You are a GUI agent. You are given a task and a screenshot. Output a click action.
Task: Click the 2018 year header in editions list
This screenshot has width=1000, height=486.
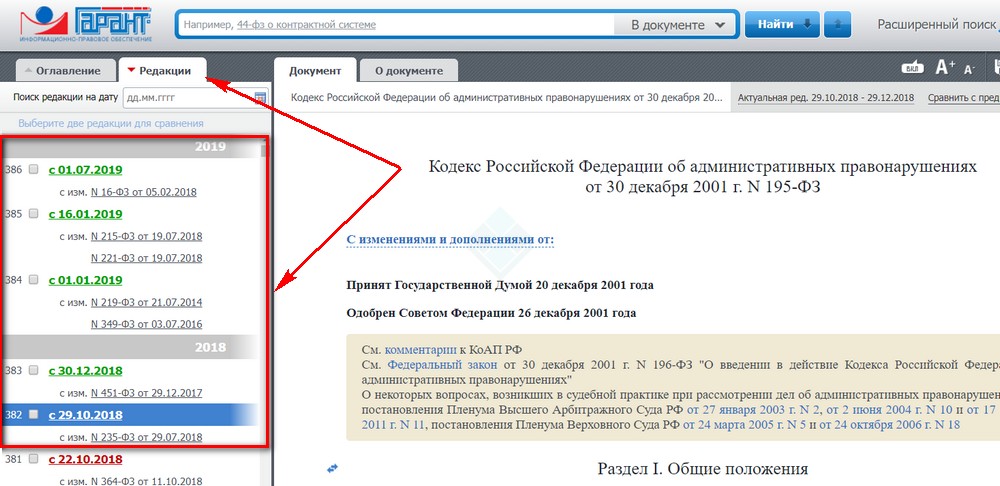click(131, 348)
